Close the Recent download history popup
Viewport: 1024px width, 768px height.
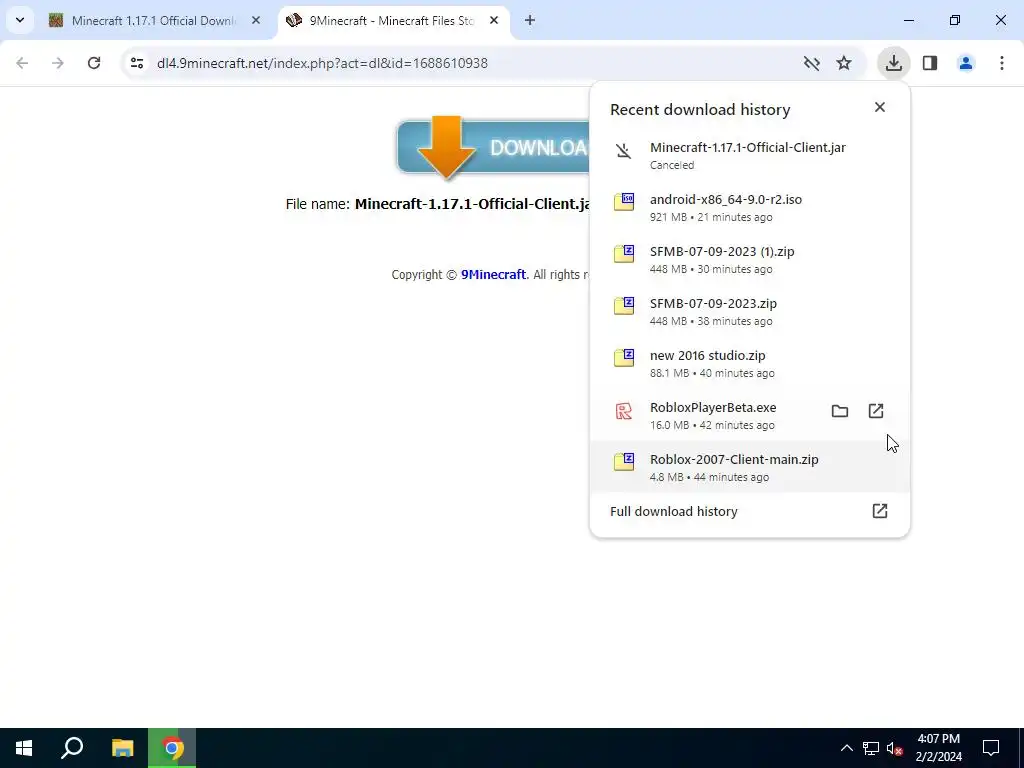880,107
